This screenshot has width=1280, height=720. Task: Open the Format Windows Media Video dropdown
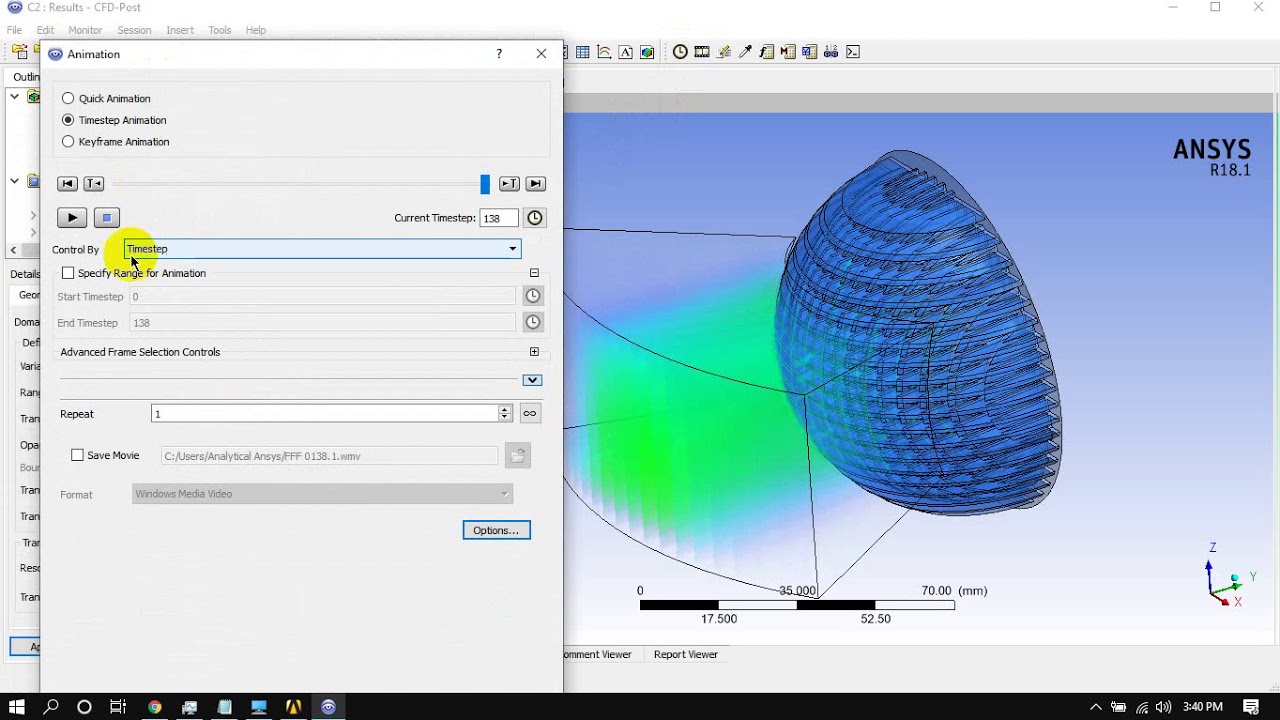coord(322,494)
